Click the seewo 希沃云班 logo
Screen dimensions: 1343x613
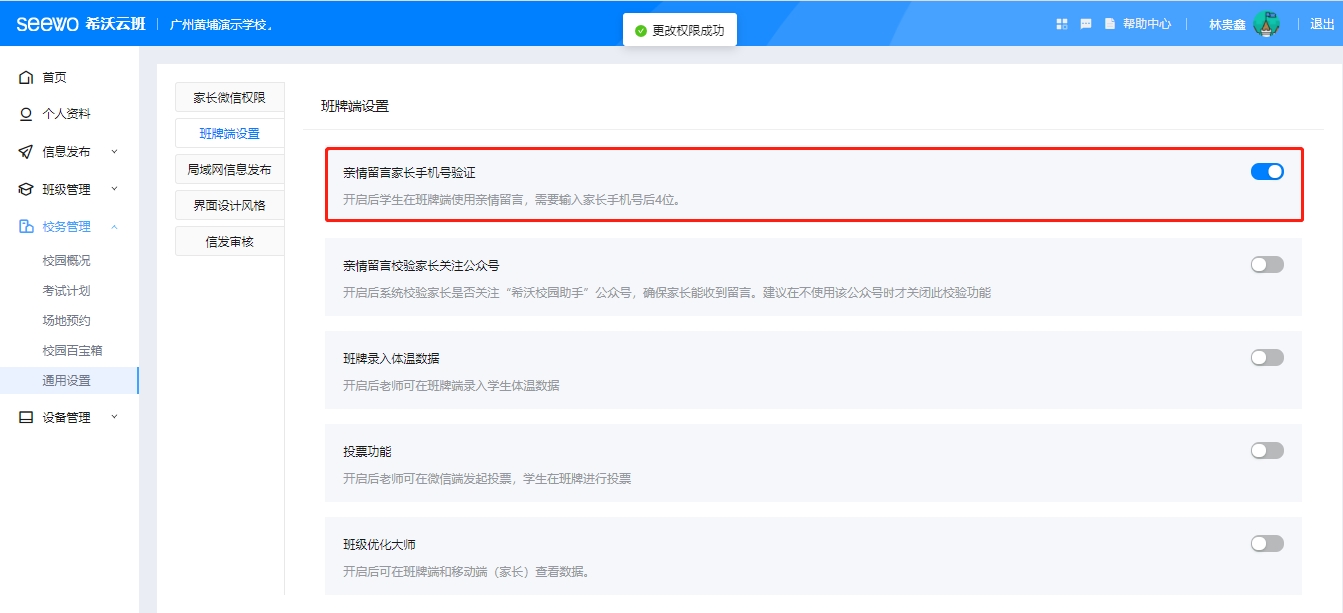click(x=80, y=24)
